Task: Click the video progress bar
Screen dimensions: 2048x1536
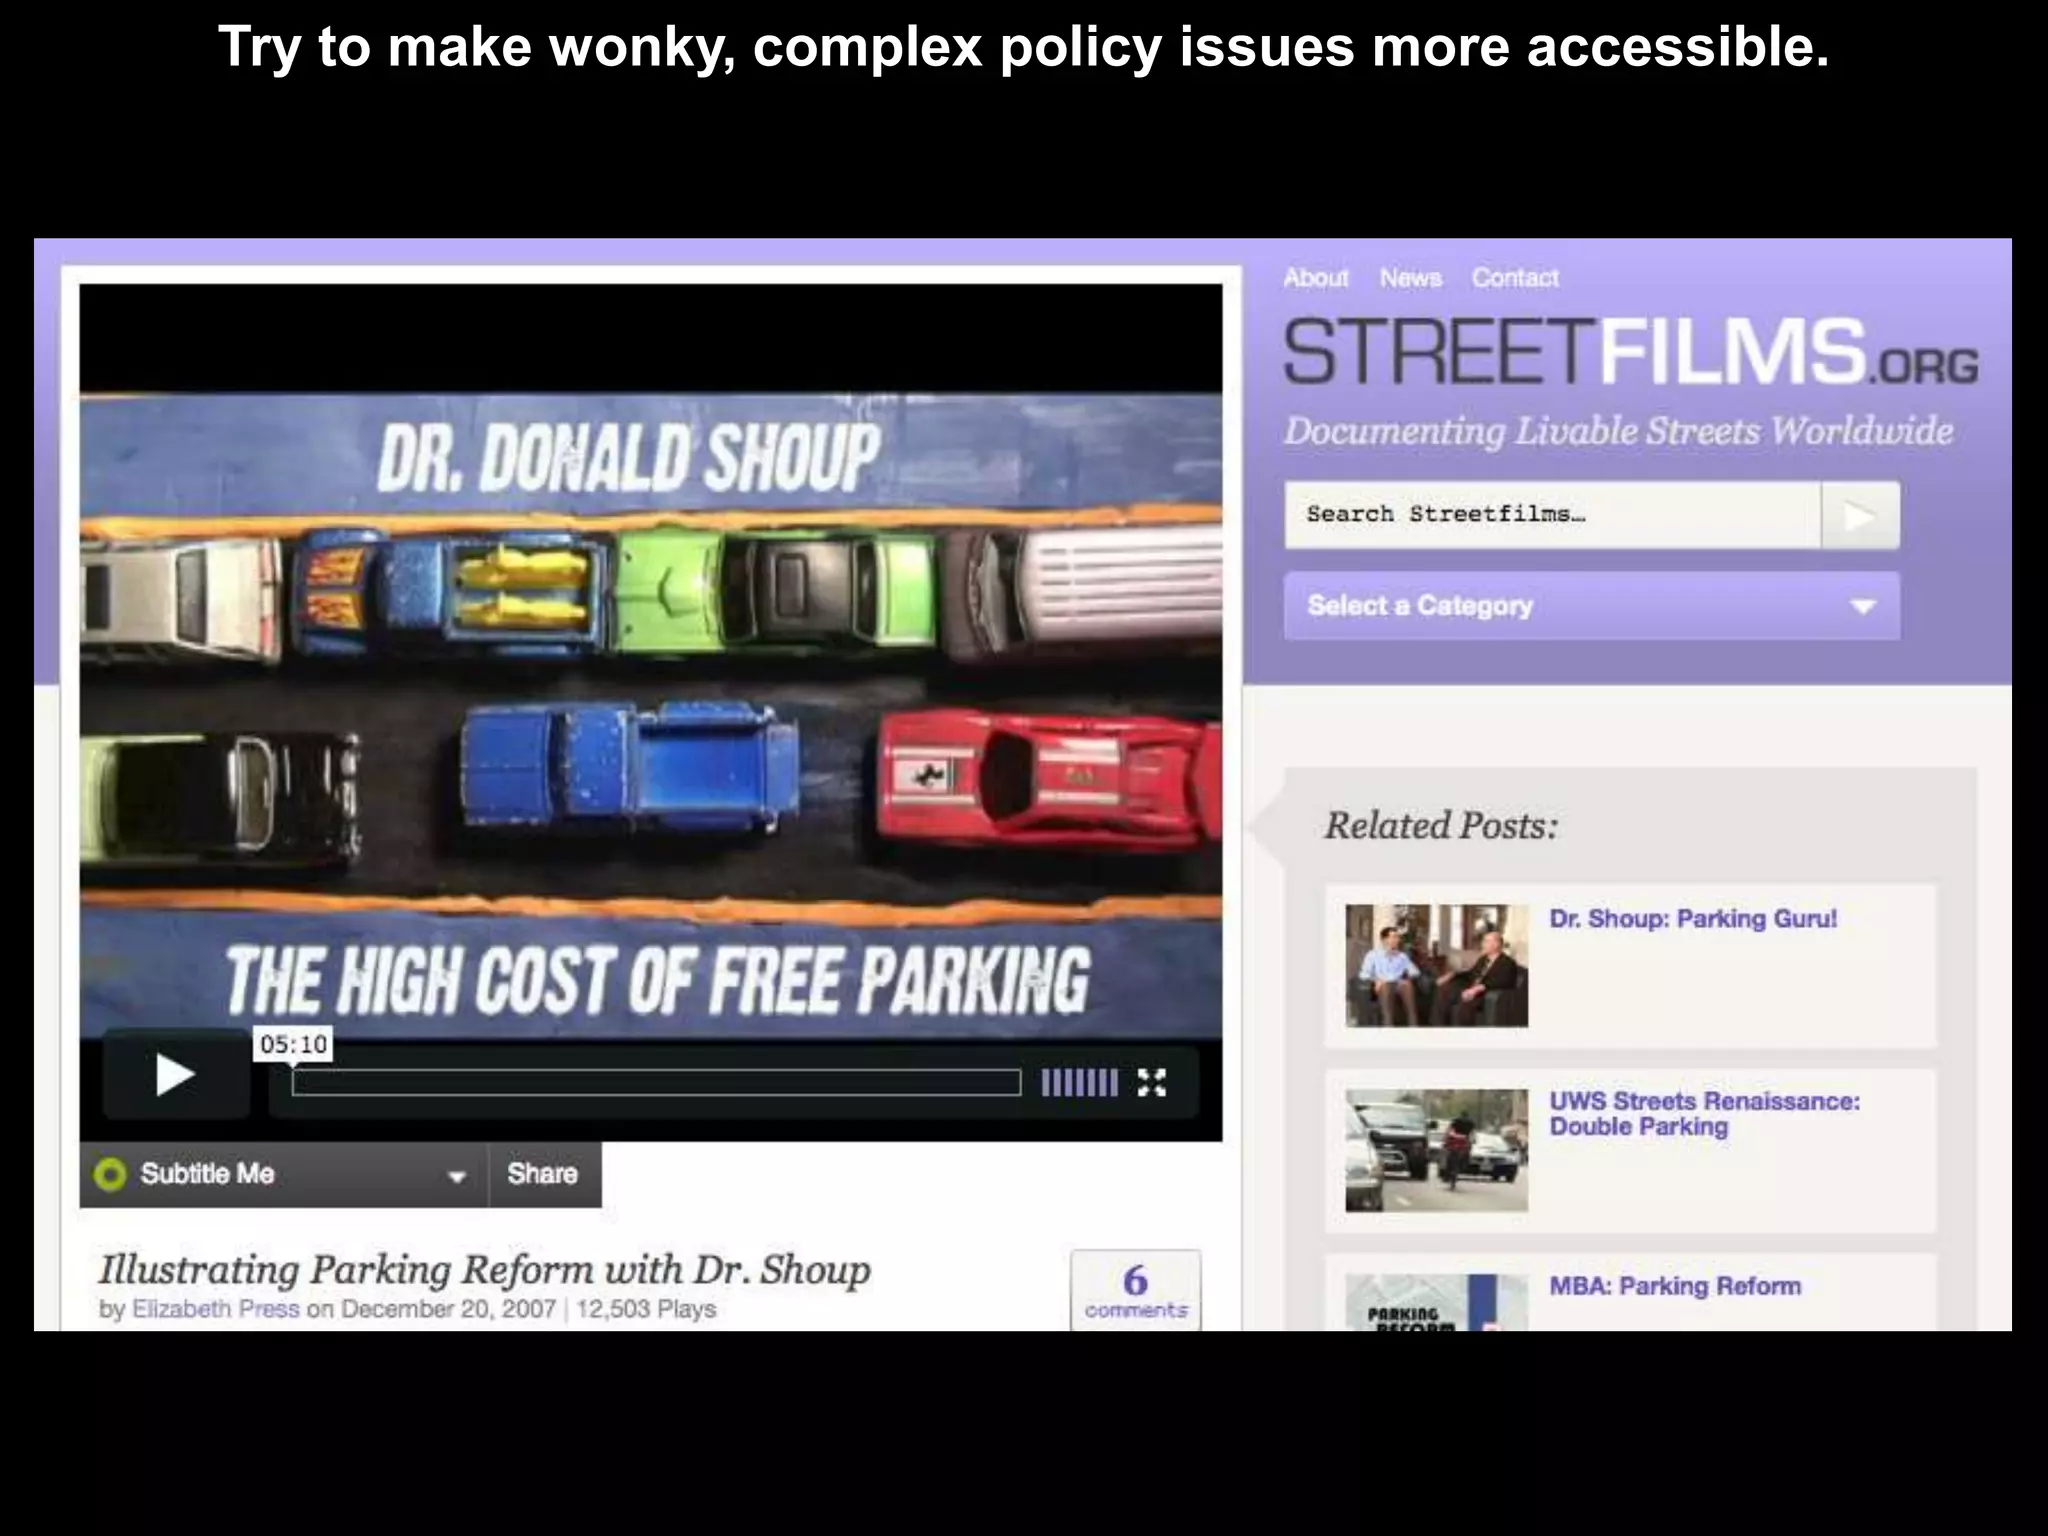Action: [656, 1082]
